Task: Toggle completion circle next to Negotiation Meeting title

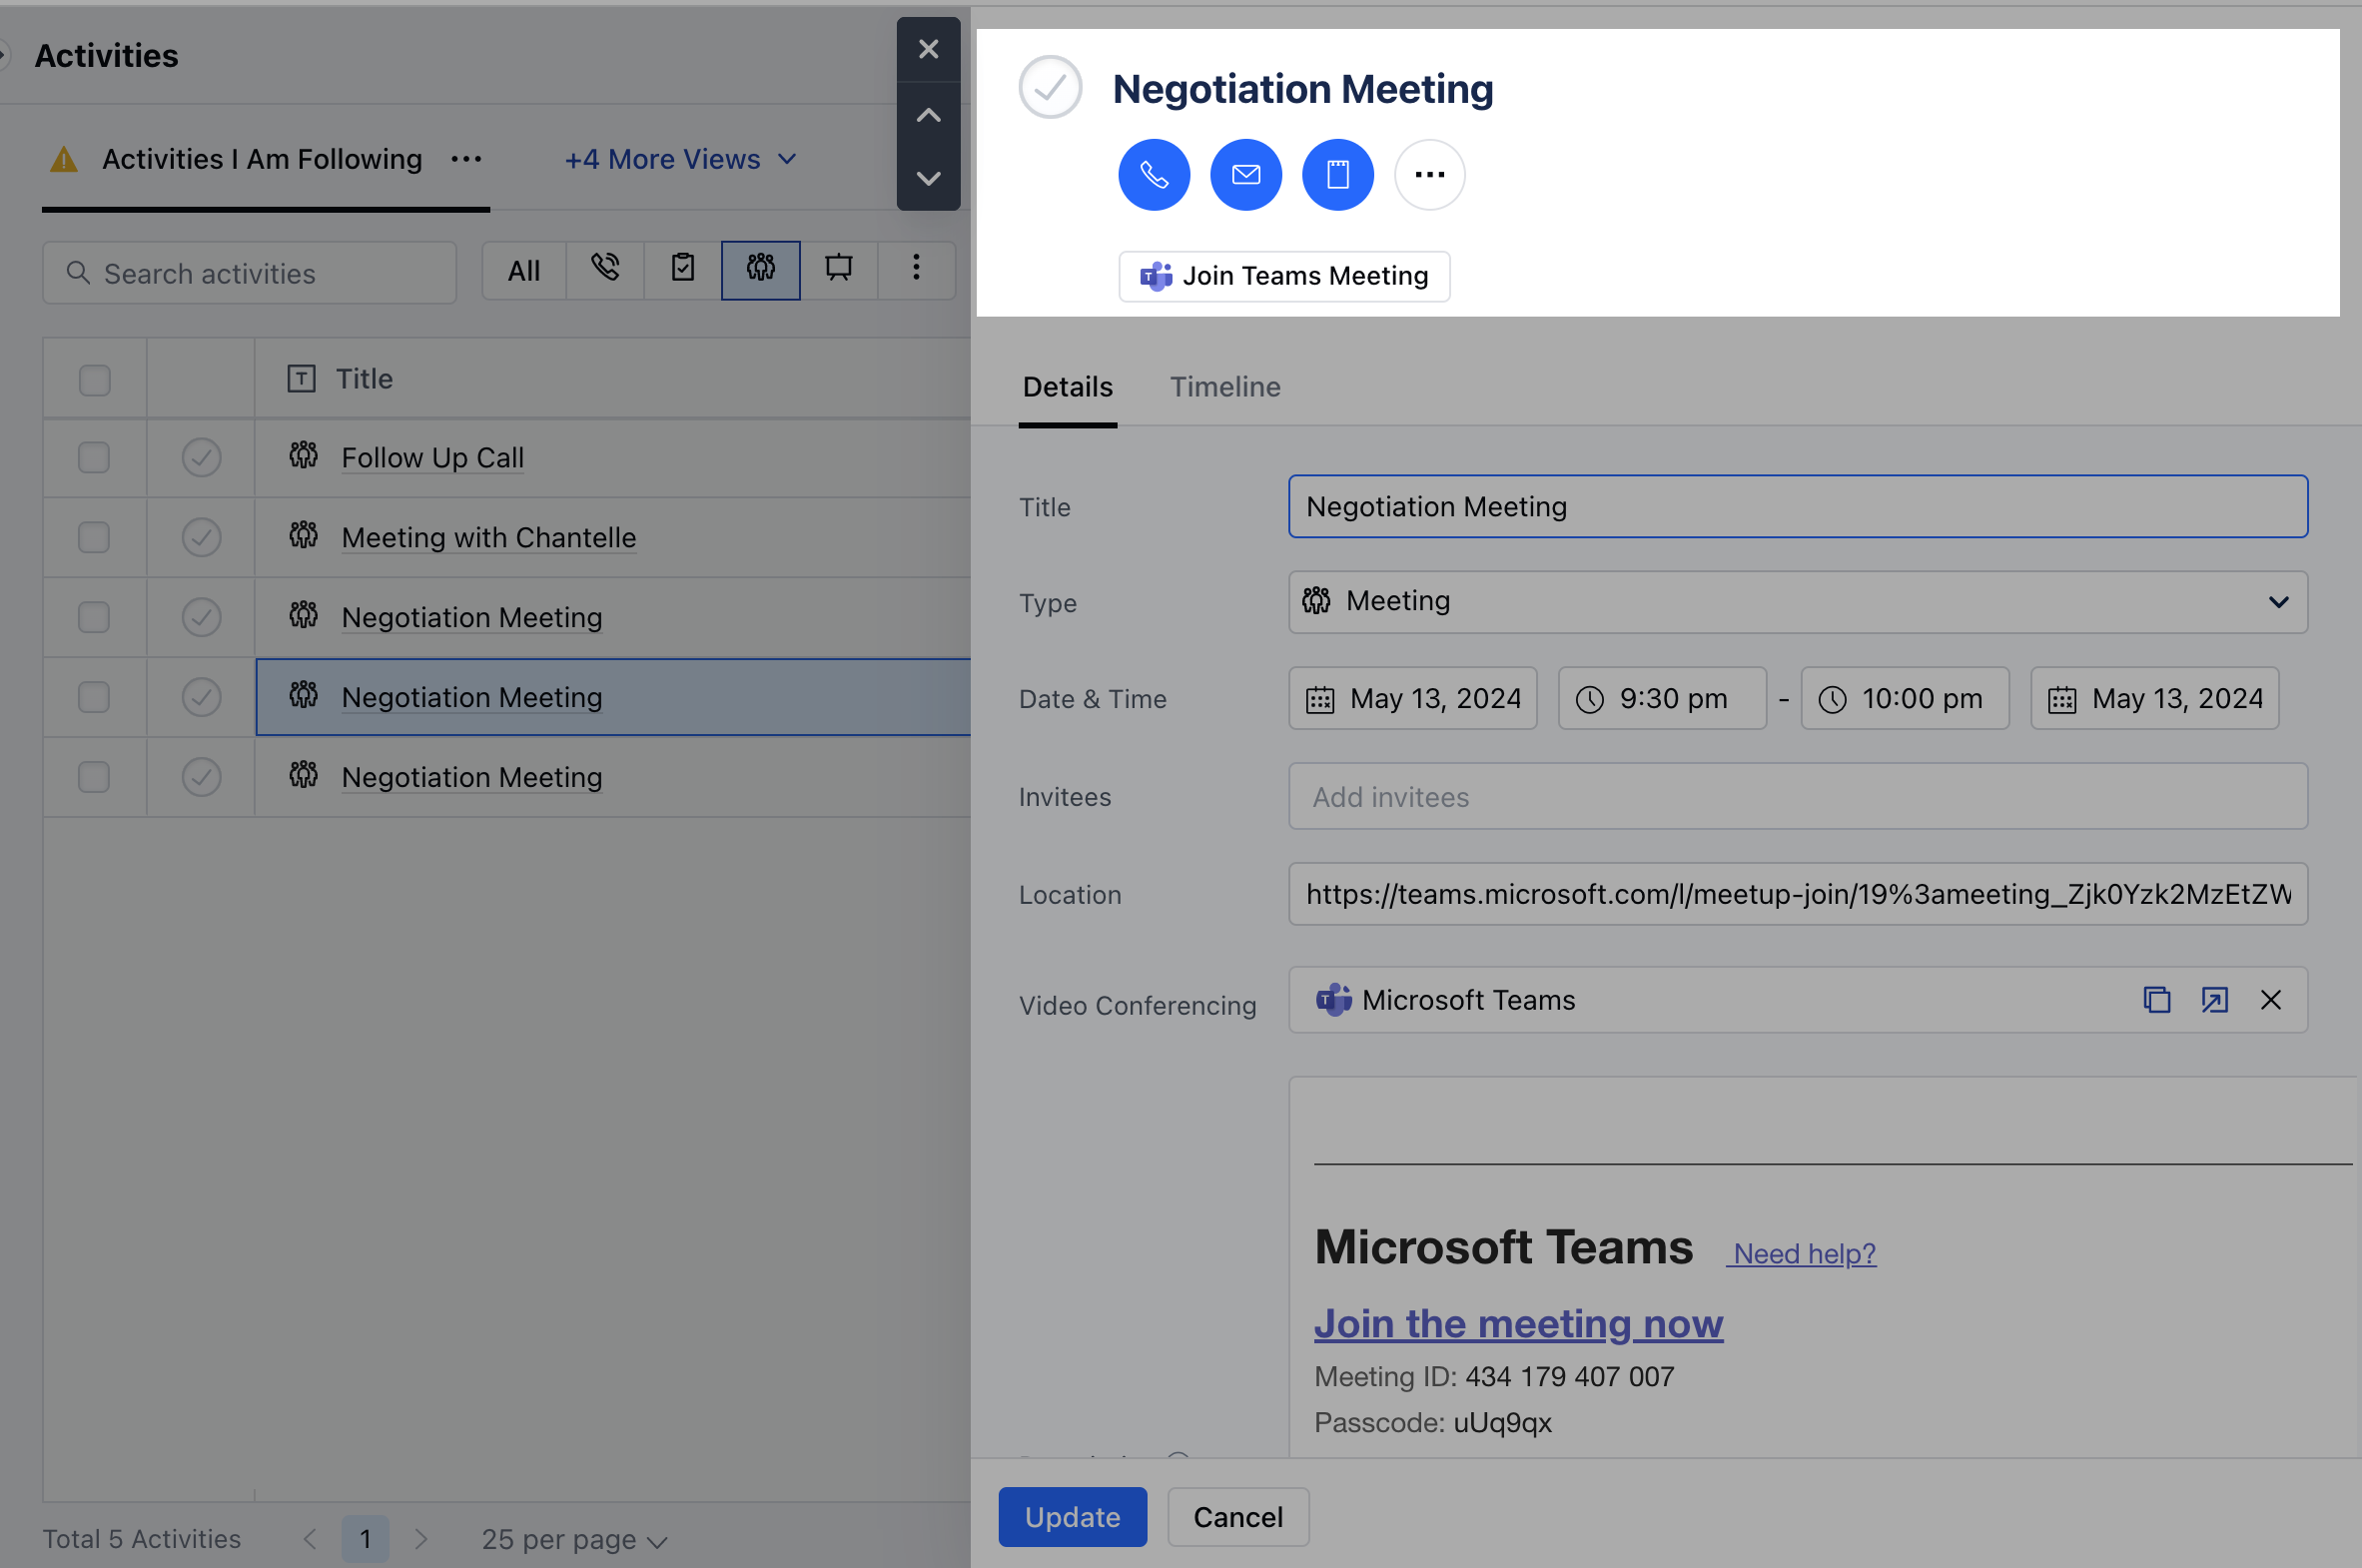Action: (x=1049, y=87)
